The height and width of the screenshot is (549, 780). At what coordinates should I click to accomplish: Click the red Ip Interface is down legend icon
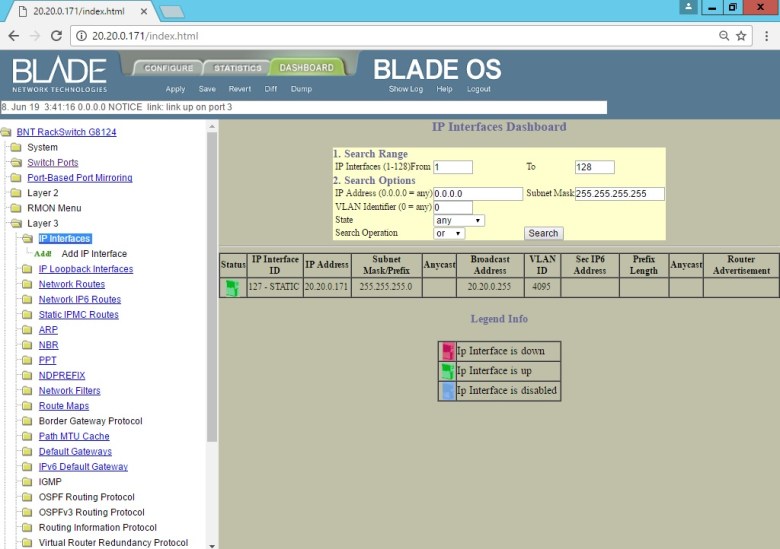coord(448,351)
